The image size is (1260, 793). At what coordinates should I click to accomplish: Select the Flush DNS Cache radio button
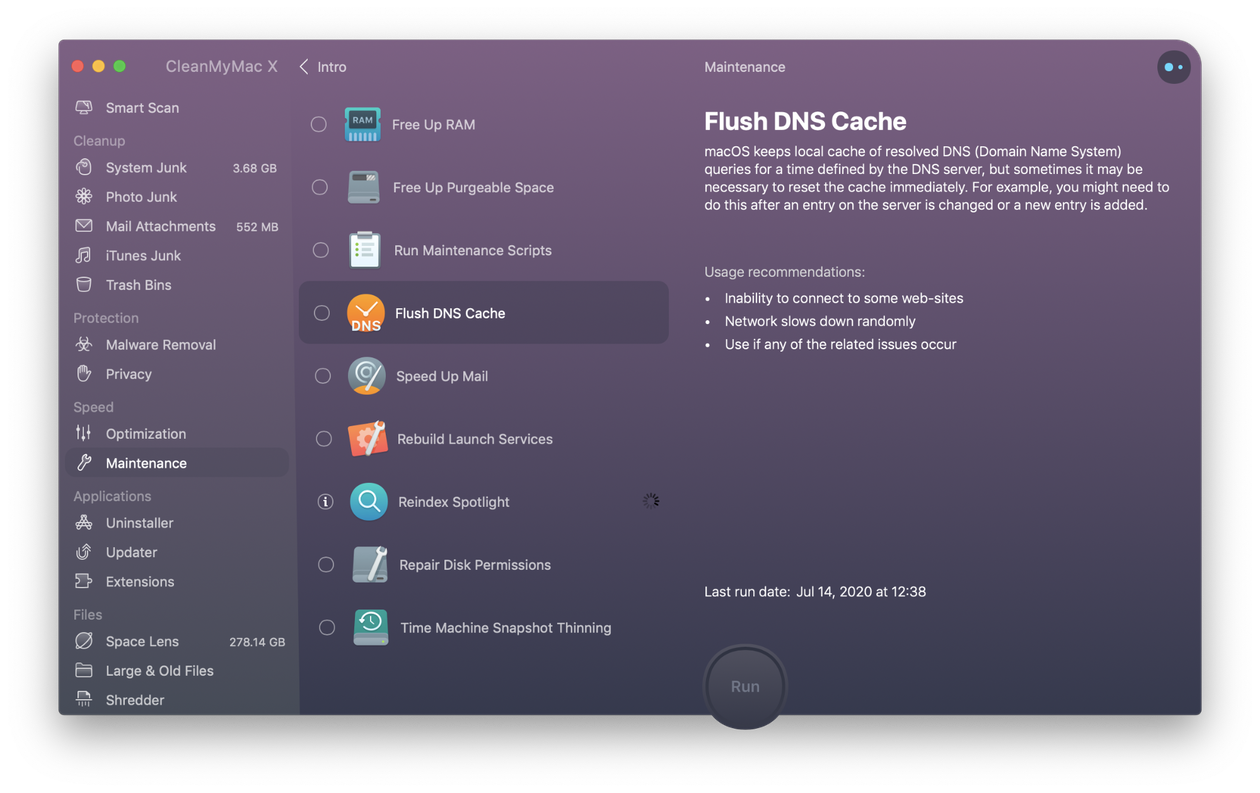tap(321, 313)
